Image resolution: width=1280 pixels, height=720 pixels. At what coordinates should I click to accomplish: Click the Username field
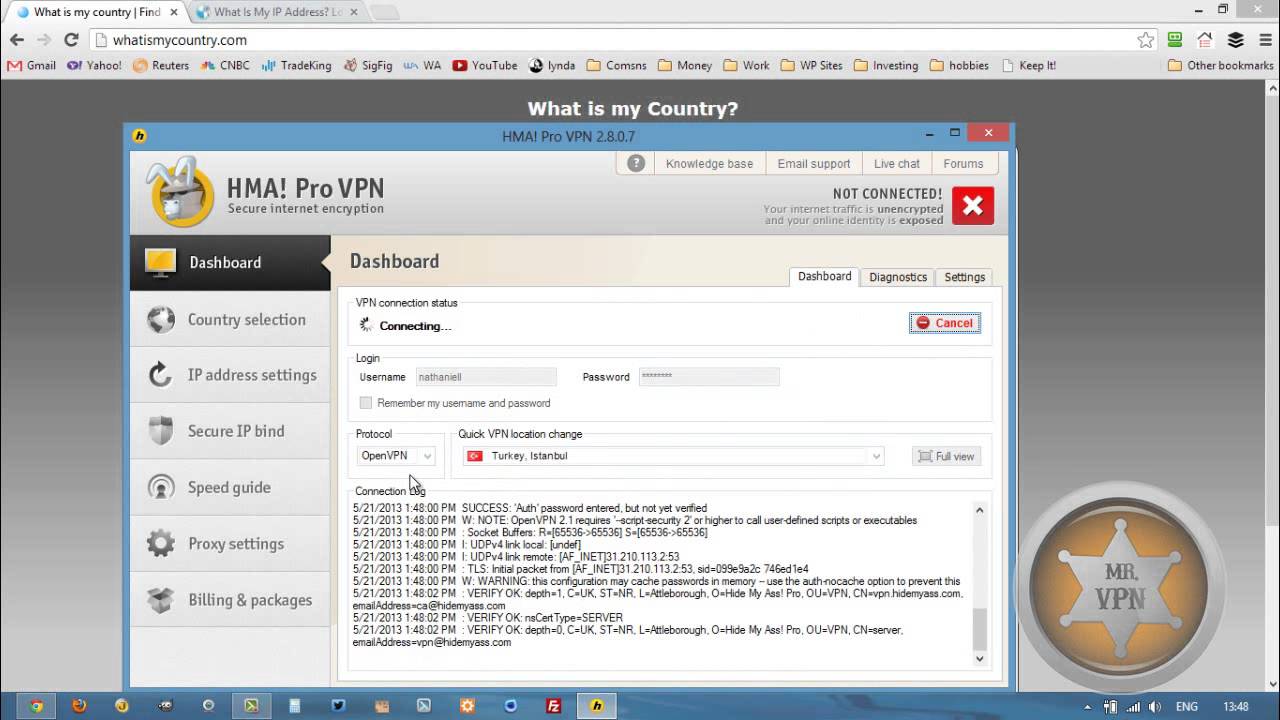coord(486,377)
